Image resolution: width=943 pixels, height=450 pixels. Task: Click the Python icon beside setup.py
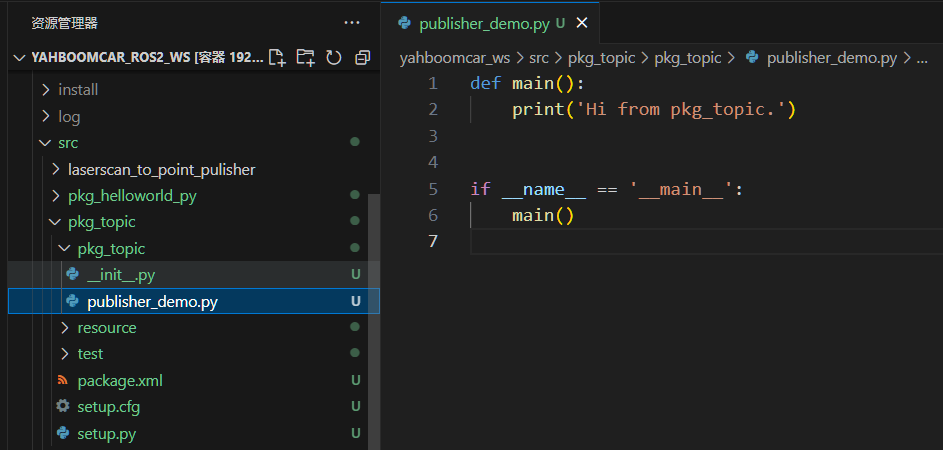tap(63, 434)
